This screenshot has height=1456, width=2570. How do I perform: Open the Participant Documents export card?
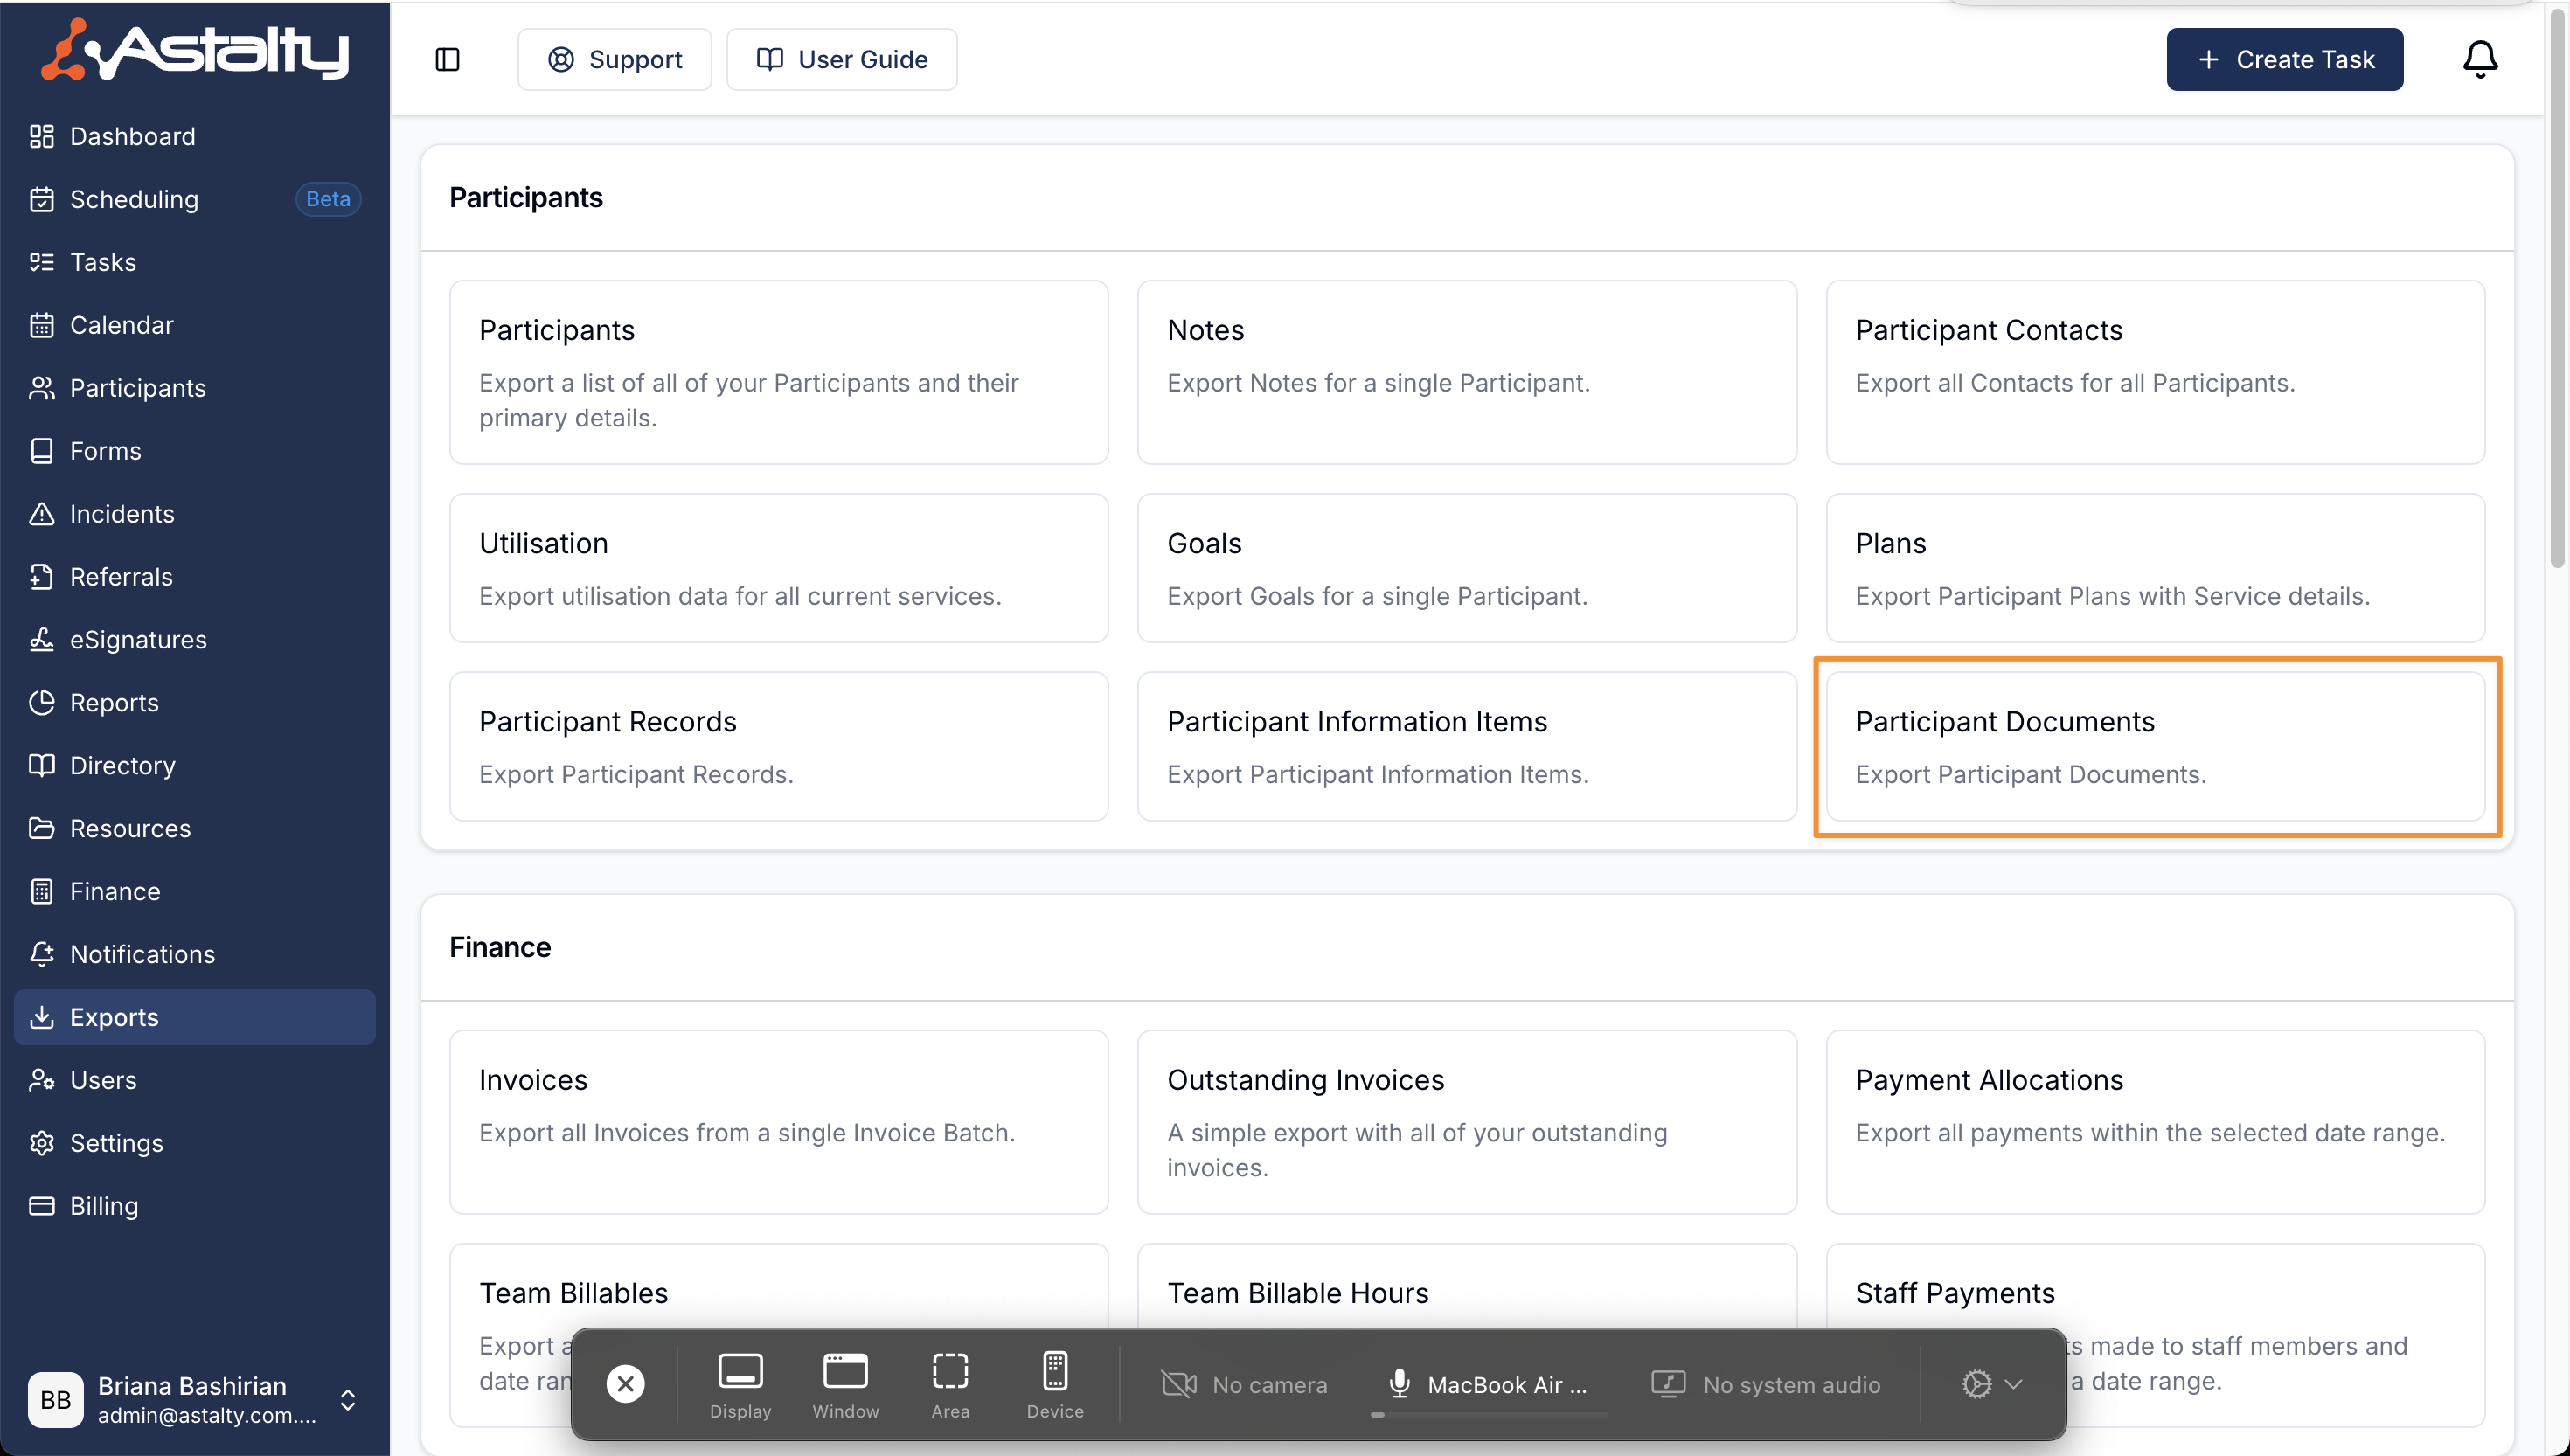tap(2154, 746)
